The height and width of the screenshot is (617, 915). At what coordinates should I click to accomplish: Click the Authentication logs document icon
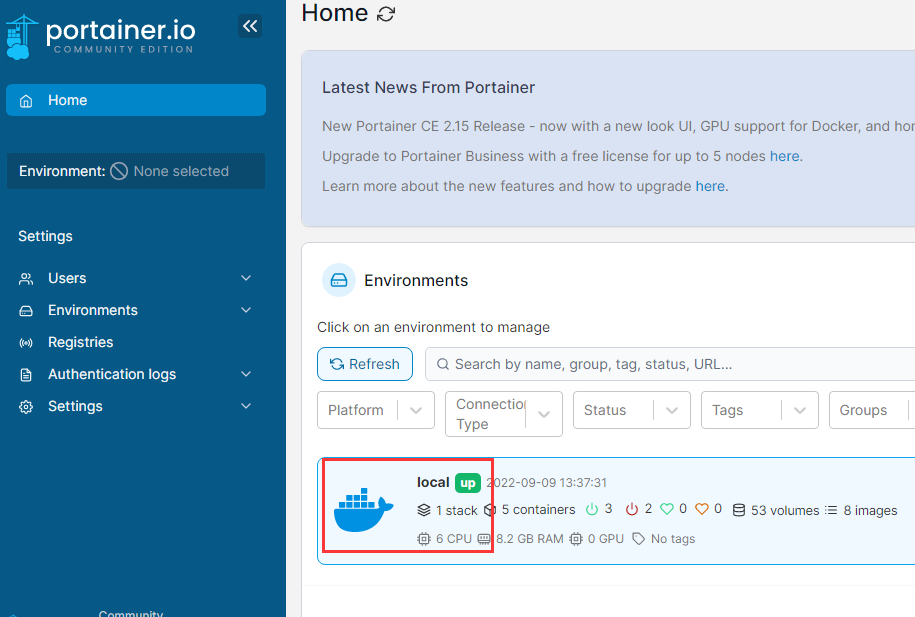(26, 375)
